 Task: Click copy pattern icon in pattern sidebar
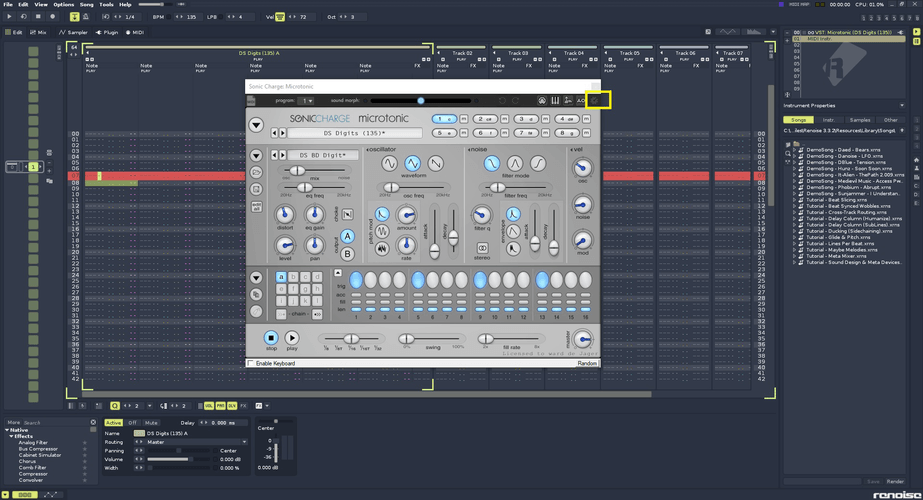point(256,294)
